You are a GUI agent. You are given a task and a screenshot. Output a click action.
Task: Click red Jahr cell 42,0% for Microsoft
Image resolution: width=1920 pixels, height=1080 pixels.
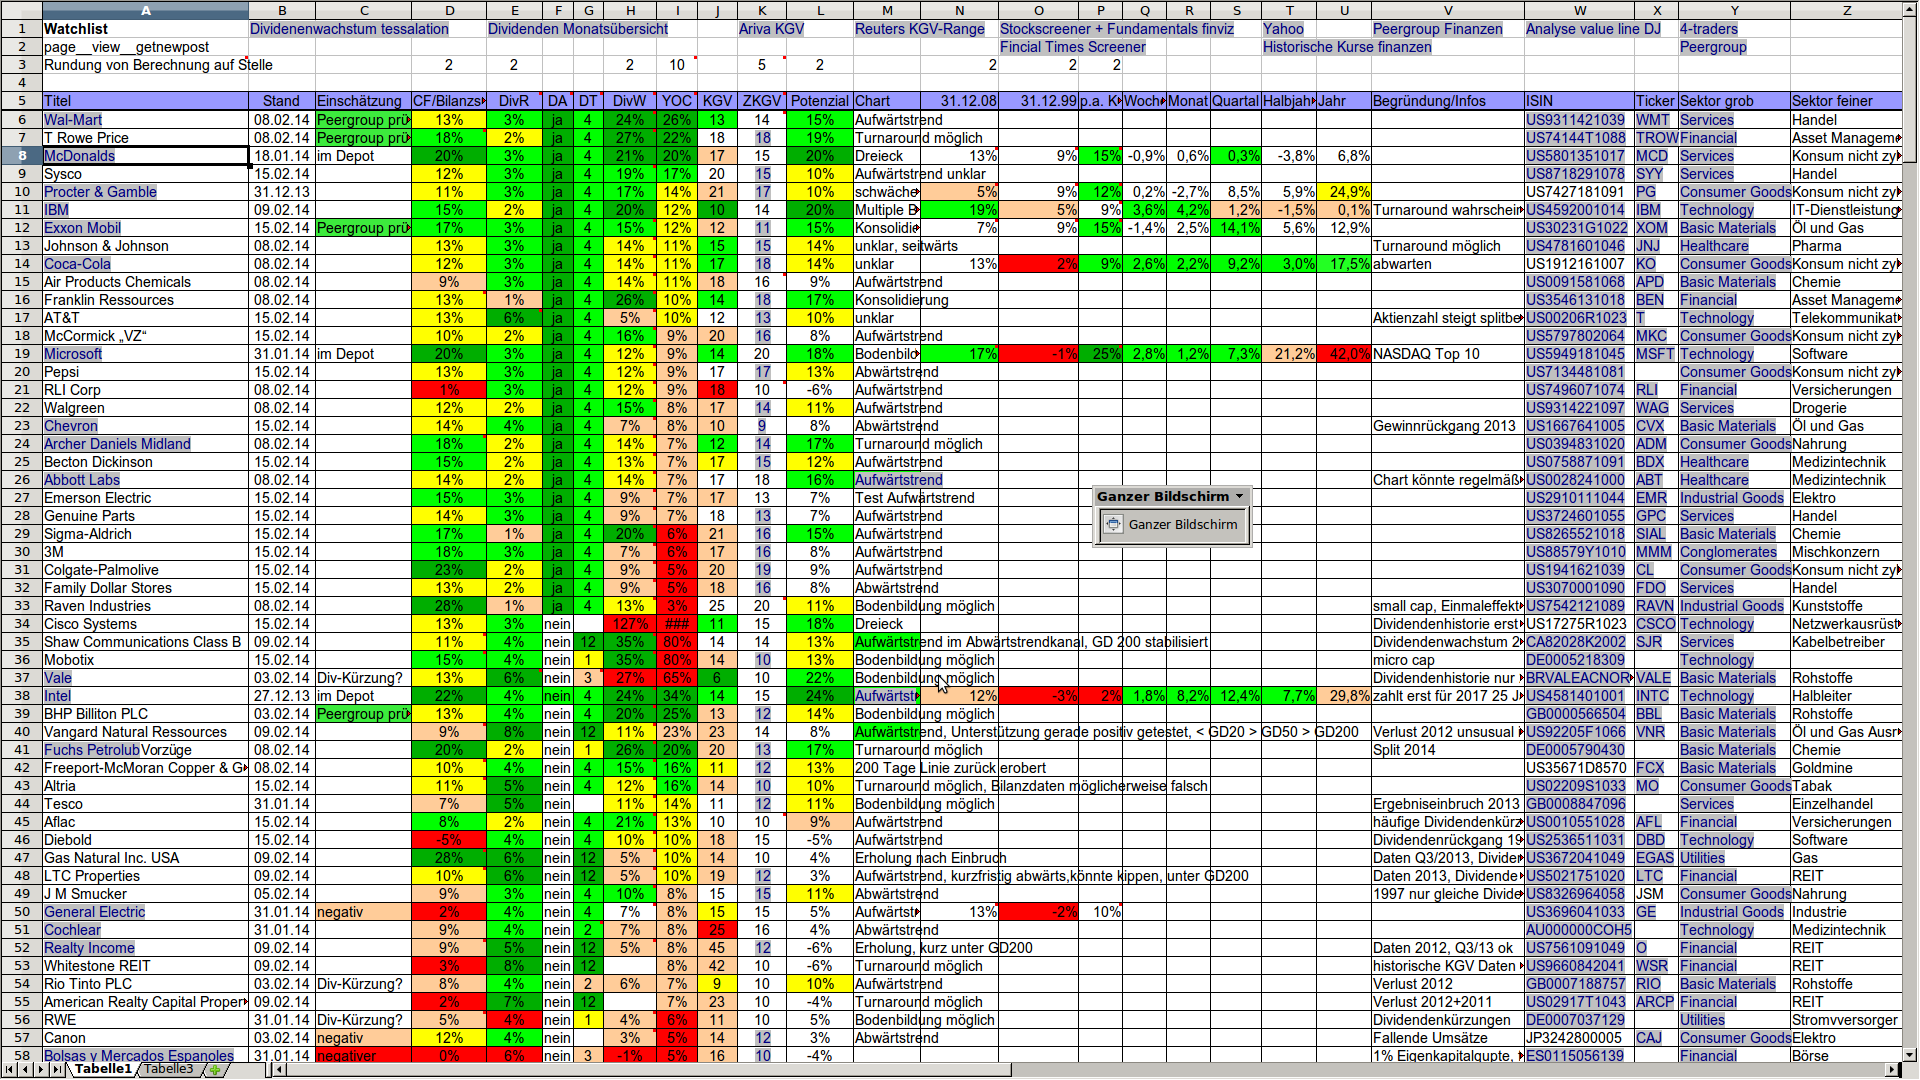(x=1344, y=354)
